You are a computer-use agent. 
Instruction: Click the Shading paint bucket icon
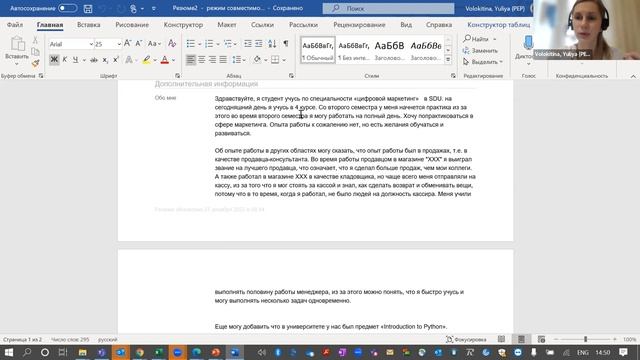coord(257,60)
